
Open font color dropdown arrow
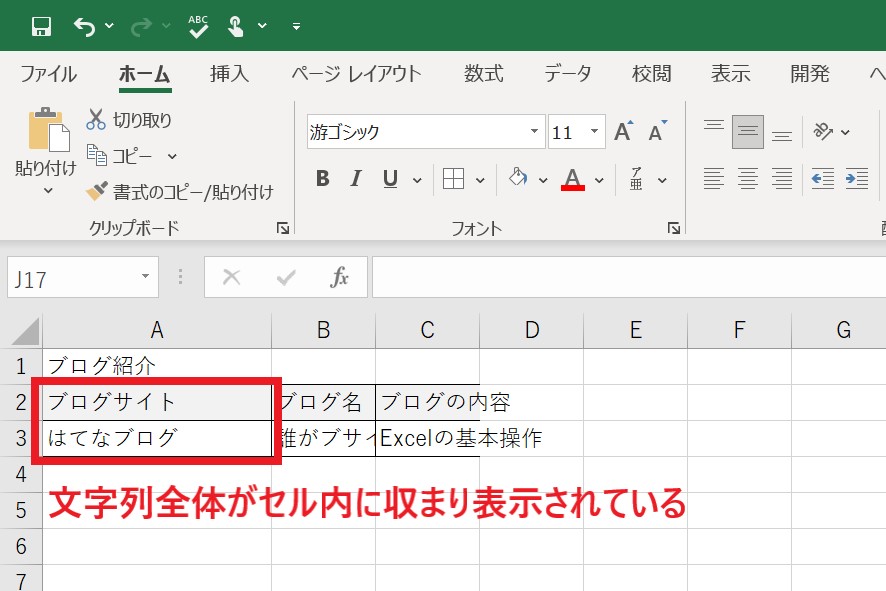pyautogui.click(x=600, y=180)
